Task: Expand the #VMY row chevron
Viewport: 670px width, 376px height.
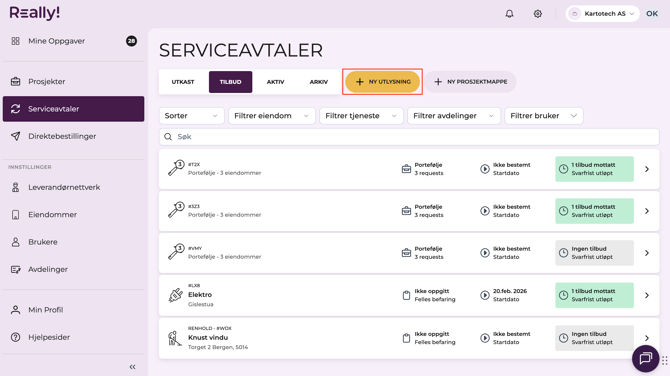Action: (647, 253)
